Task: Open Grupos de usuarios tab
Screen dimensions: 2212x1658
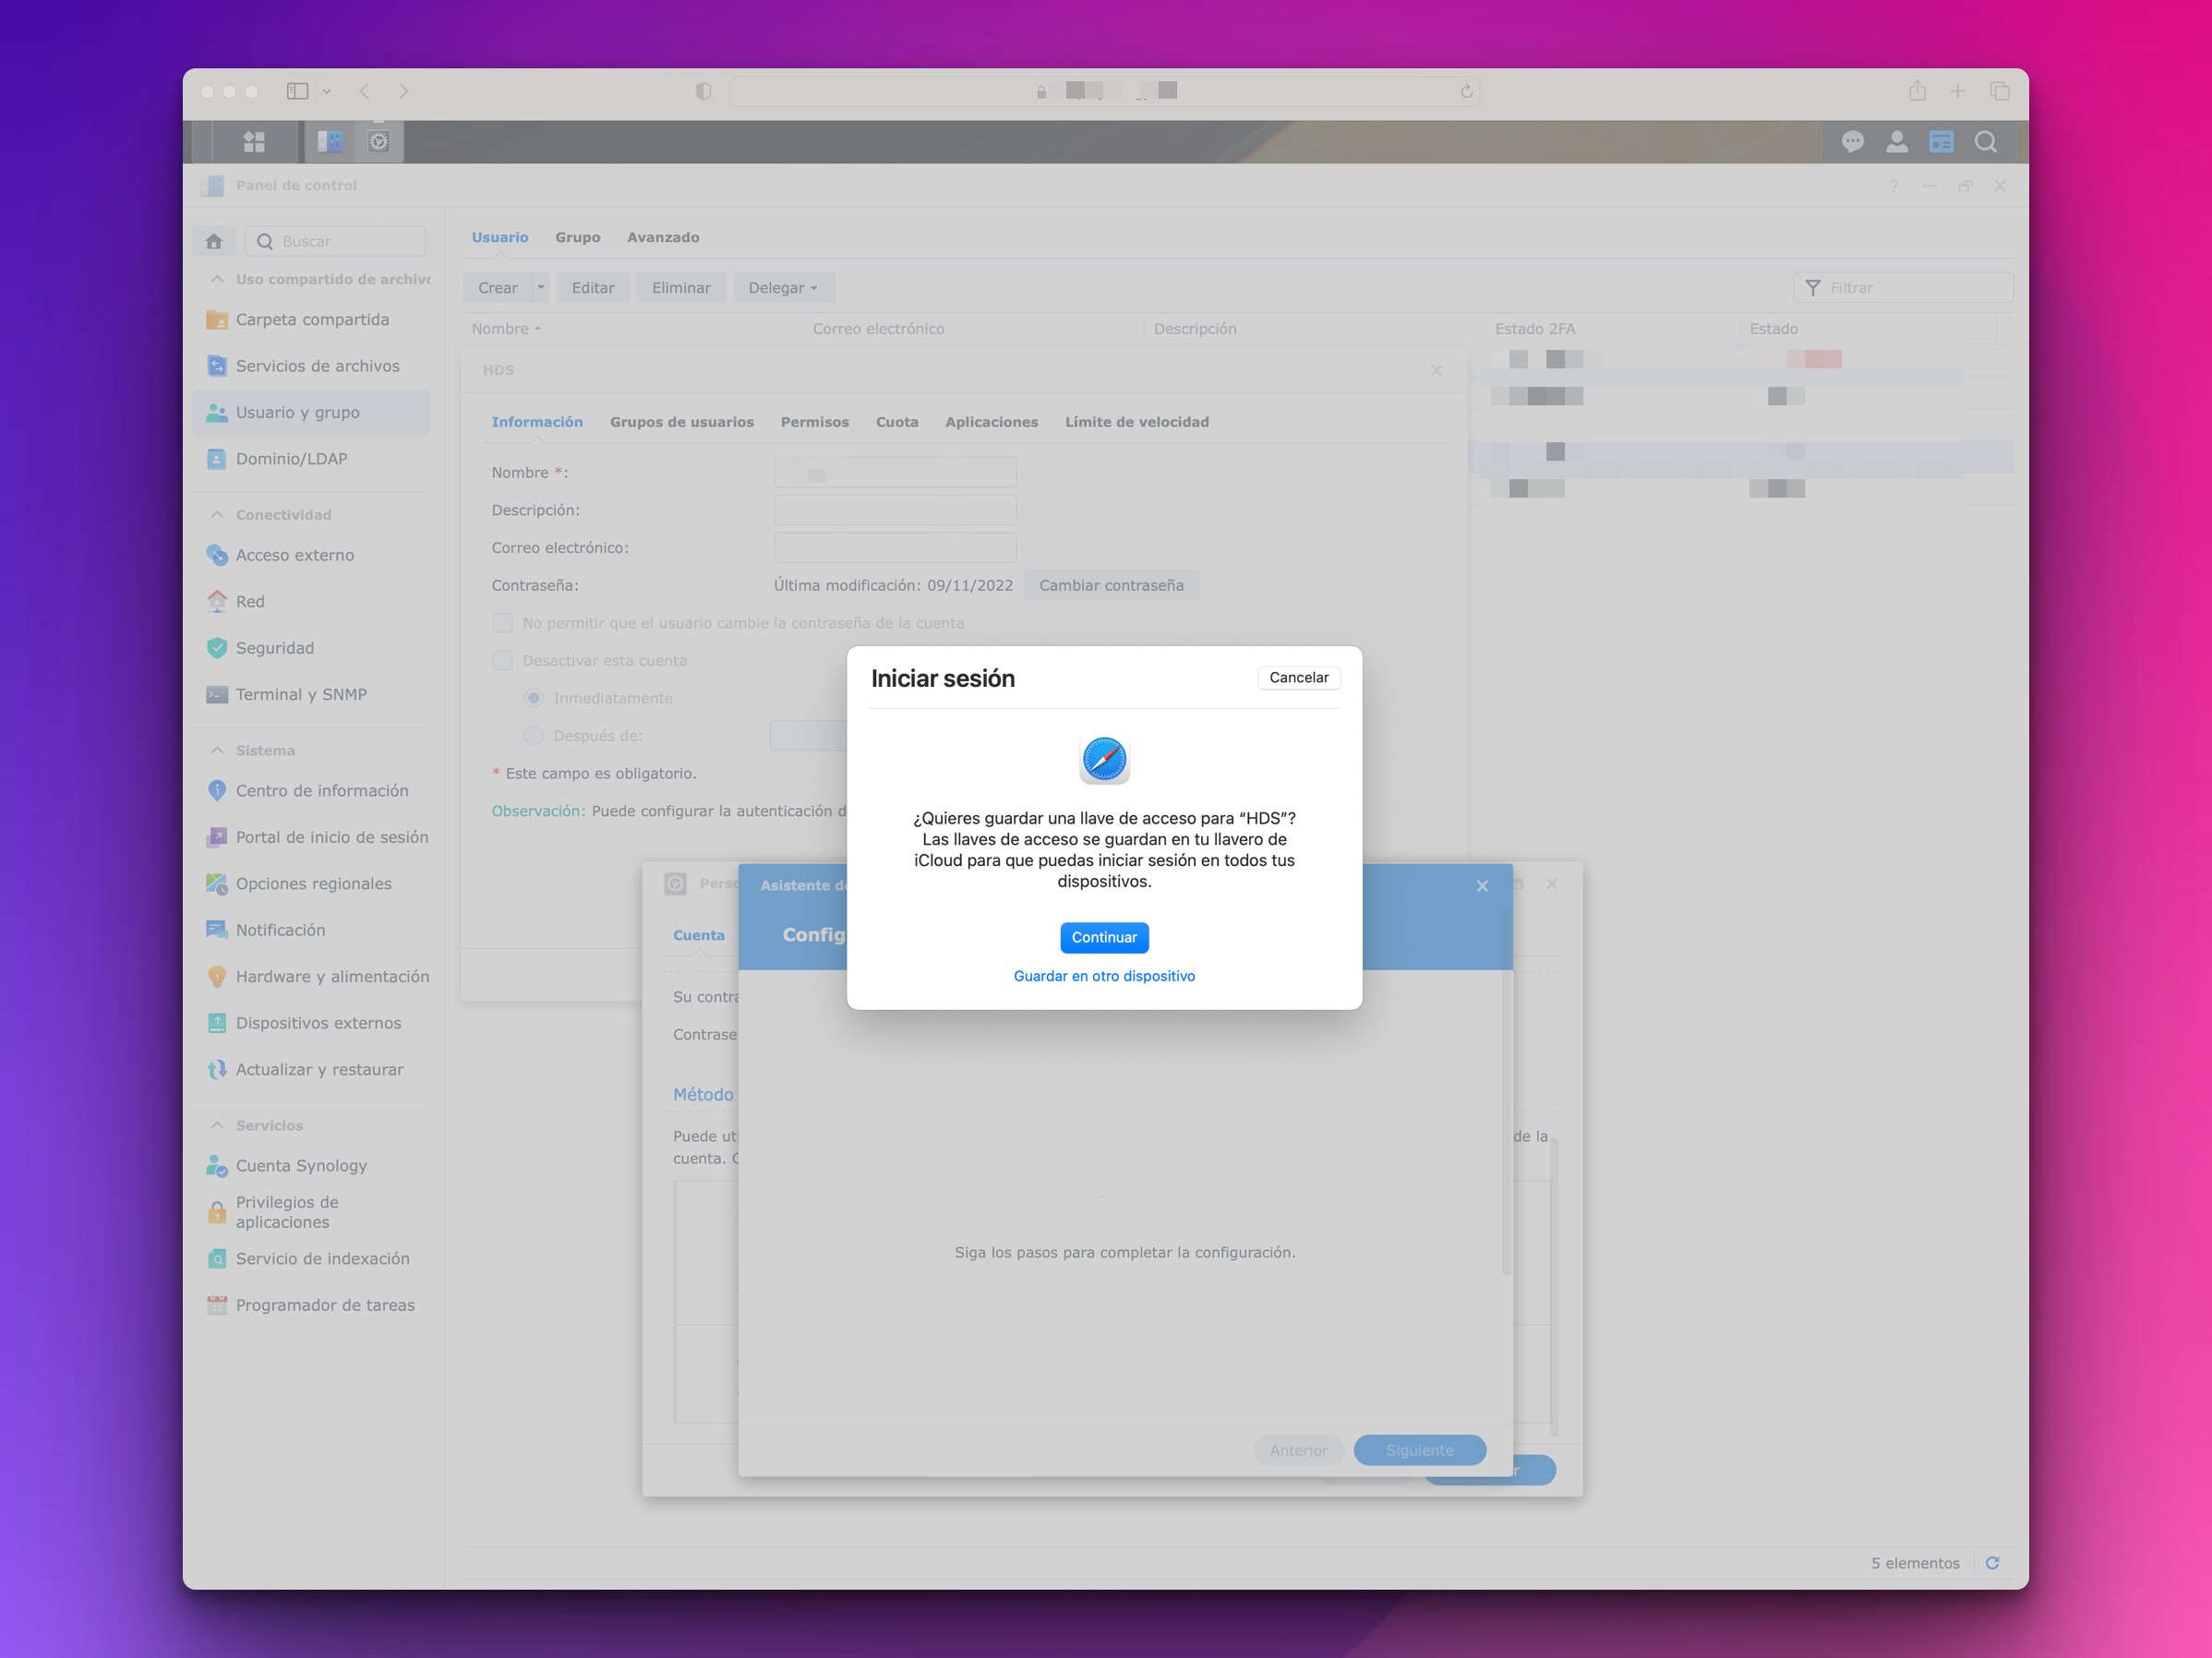Action: 682,422
